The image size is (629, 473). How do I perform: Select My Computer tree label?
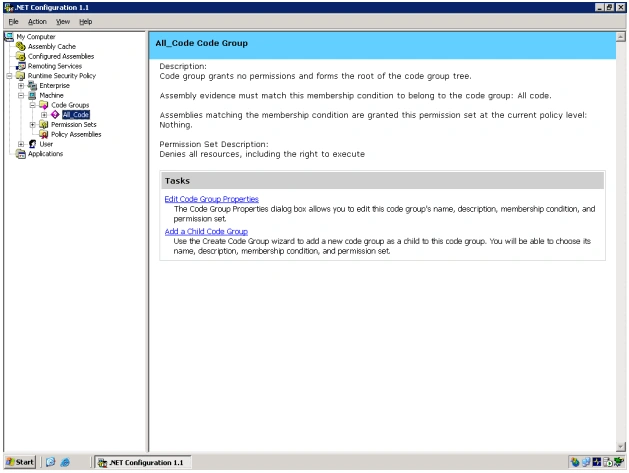click(x=36, y=37)
